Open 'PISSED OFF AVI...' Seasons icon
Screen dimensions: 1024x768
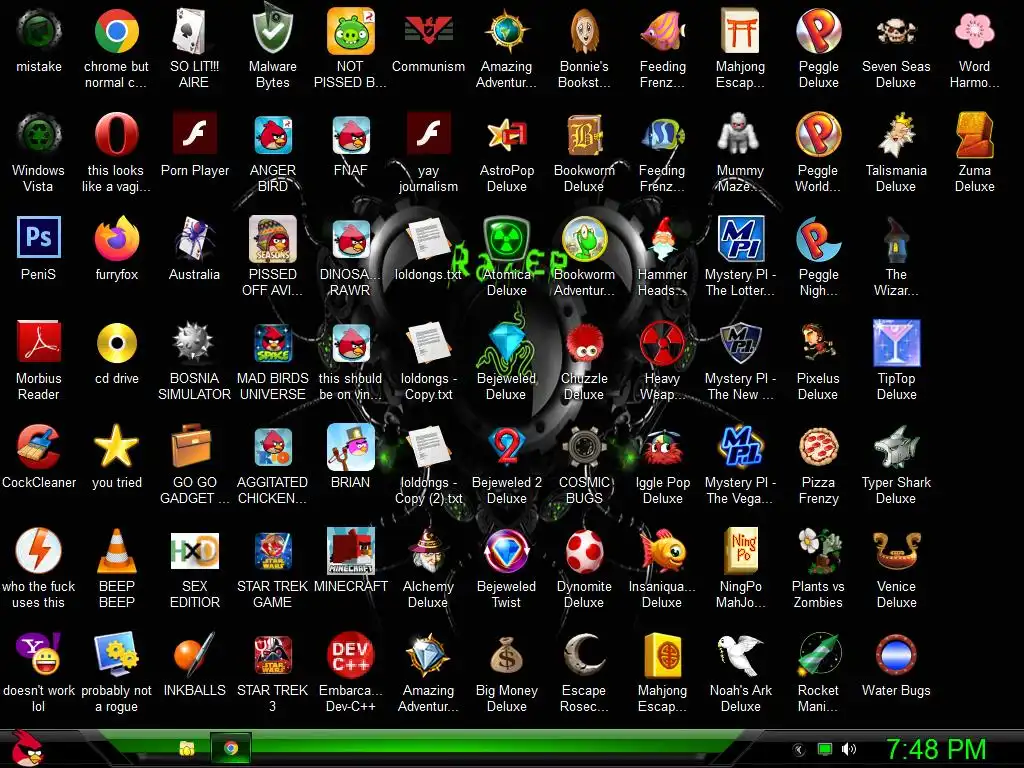272,238
